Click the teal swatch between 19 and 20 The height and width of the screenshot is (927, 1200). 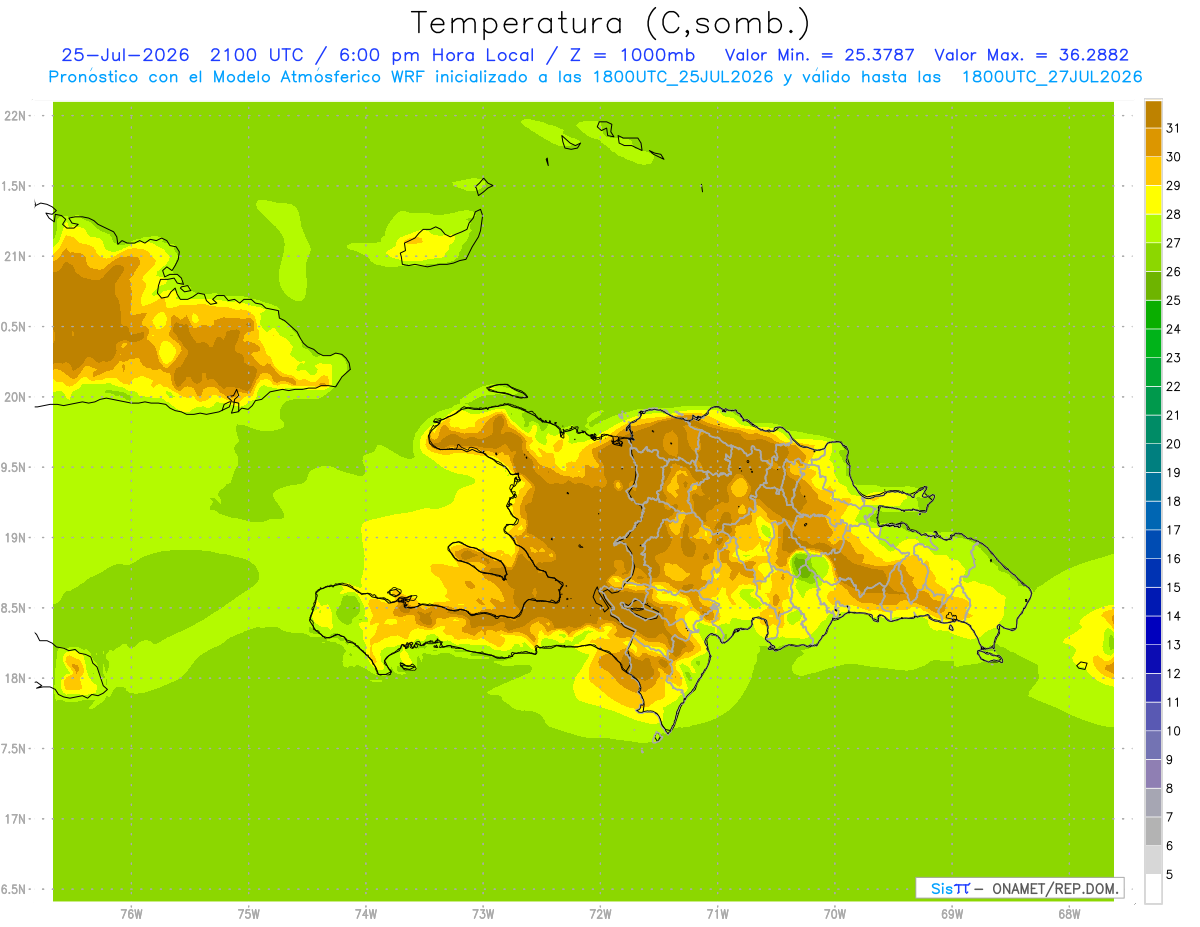[1153, 458]
